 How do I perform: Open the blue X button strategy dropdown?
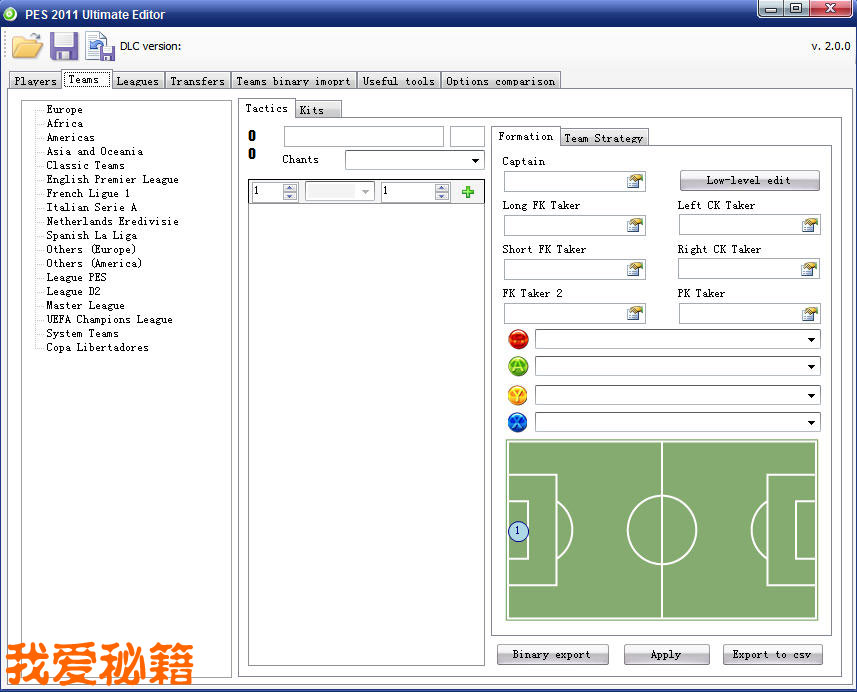[810, 423]
